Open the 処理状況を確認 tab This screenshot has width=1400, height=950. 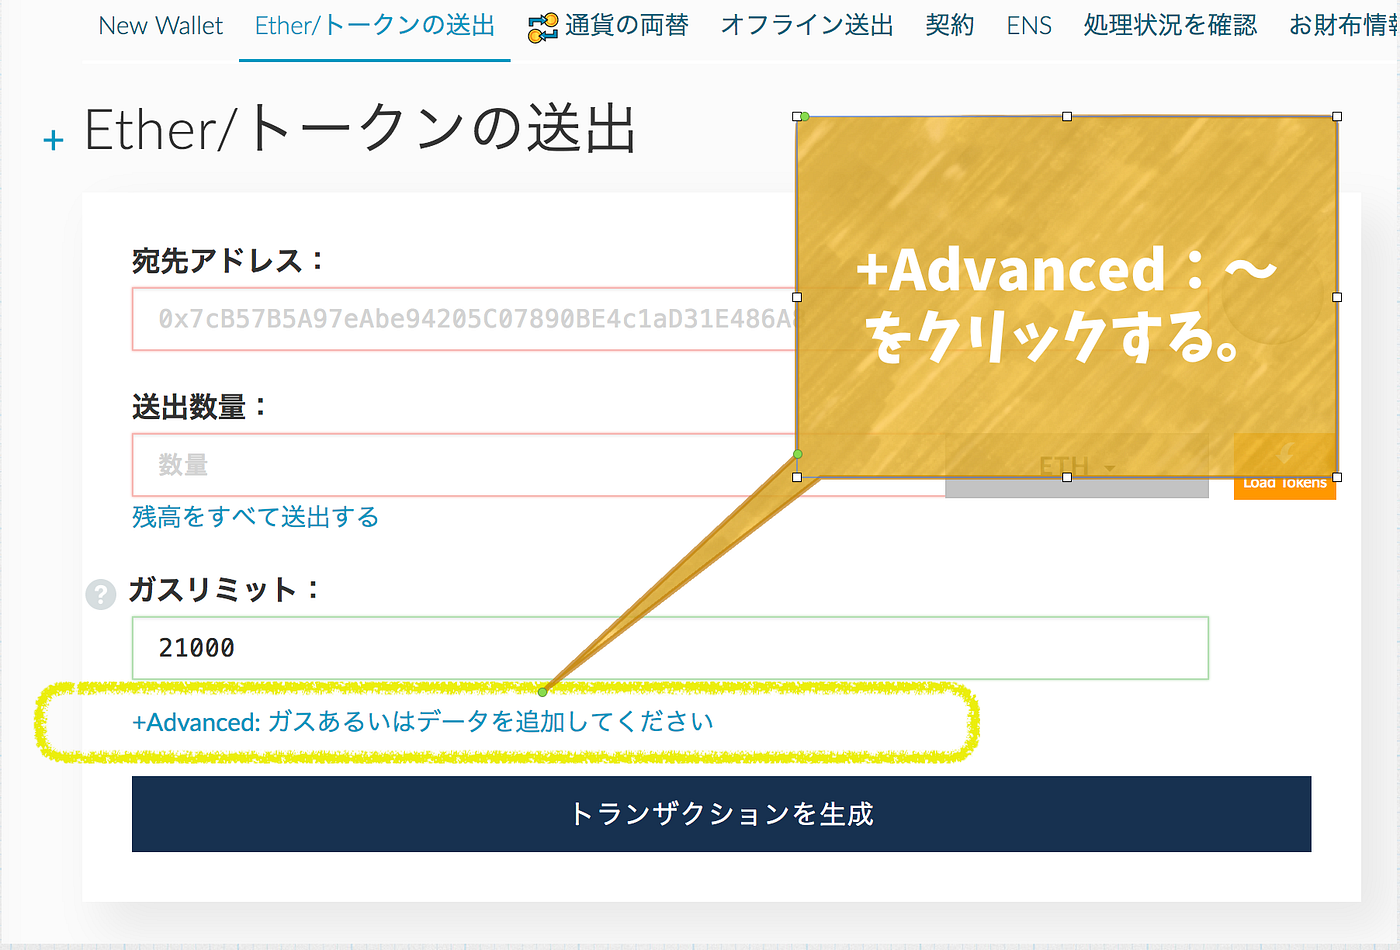(x=1170, y=26)
